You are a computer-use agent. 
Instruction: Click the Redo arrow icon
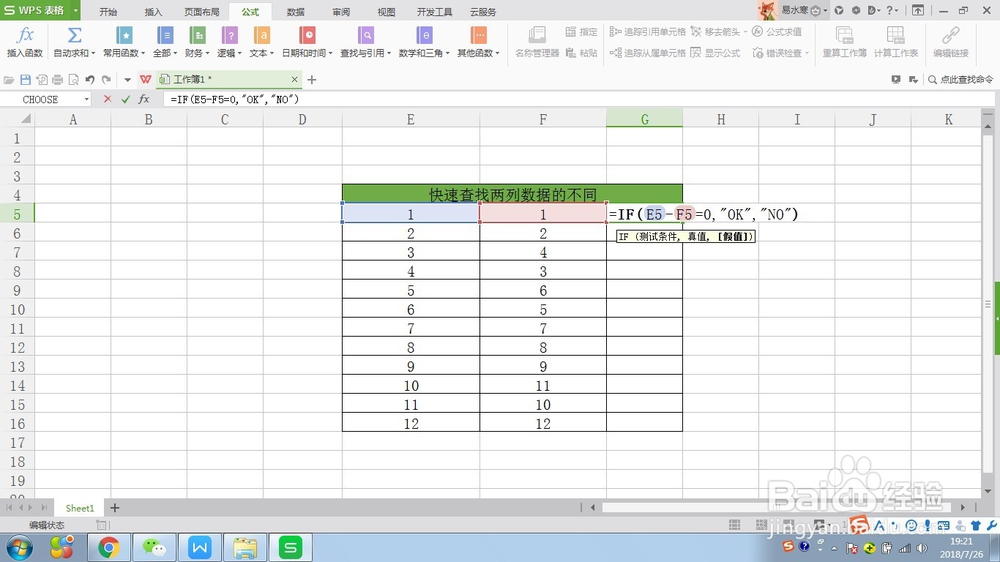click(x=107, y=80)
